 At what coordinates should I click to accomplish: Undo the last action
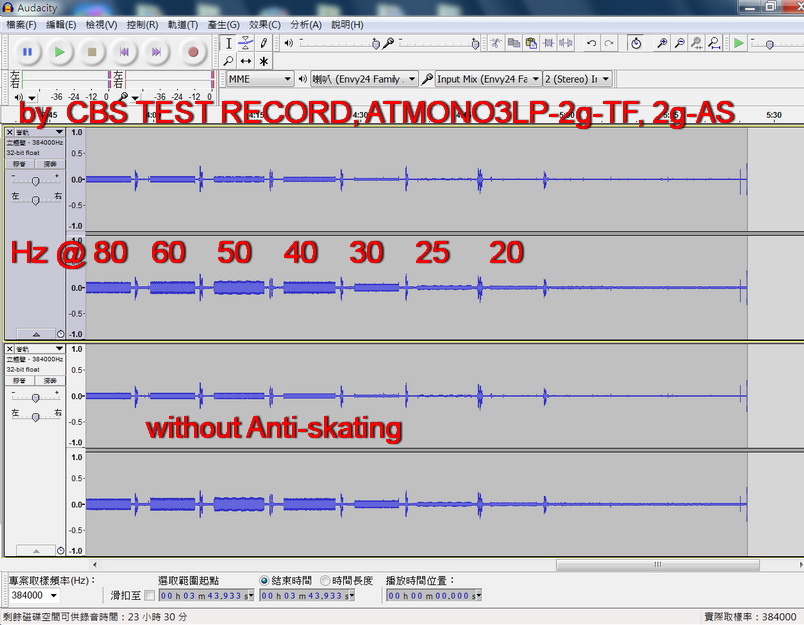coord(591,44)
